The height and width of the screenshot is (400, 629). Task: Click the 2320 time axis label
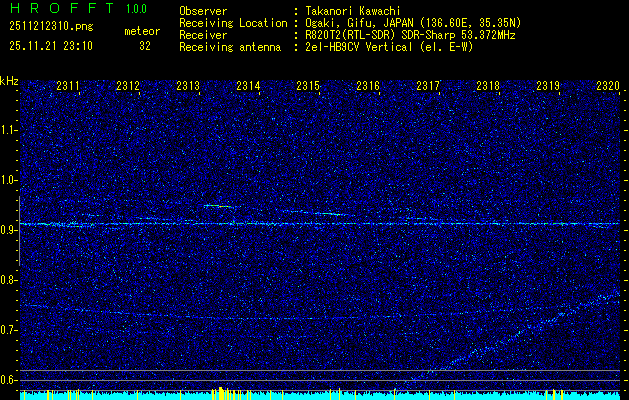tap(608, 85)
